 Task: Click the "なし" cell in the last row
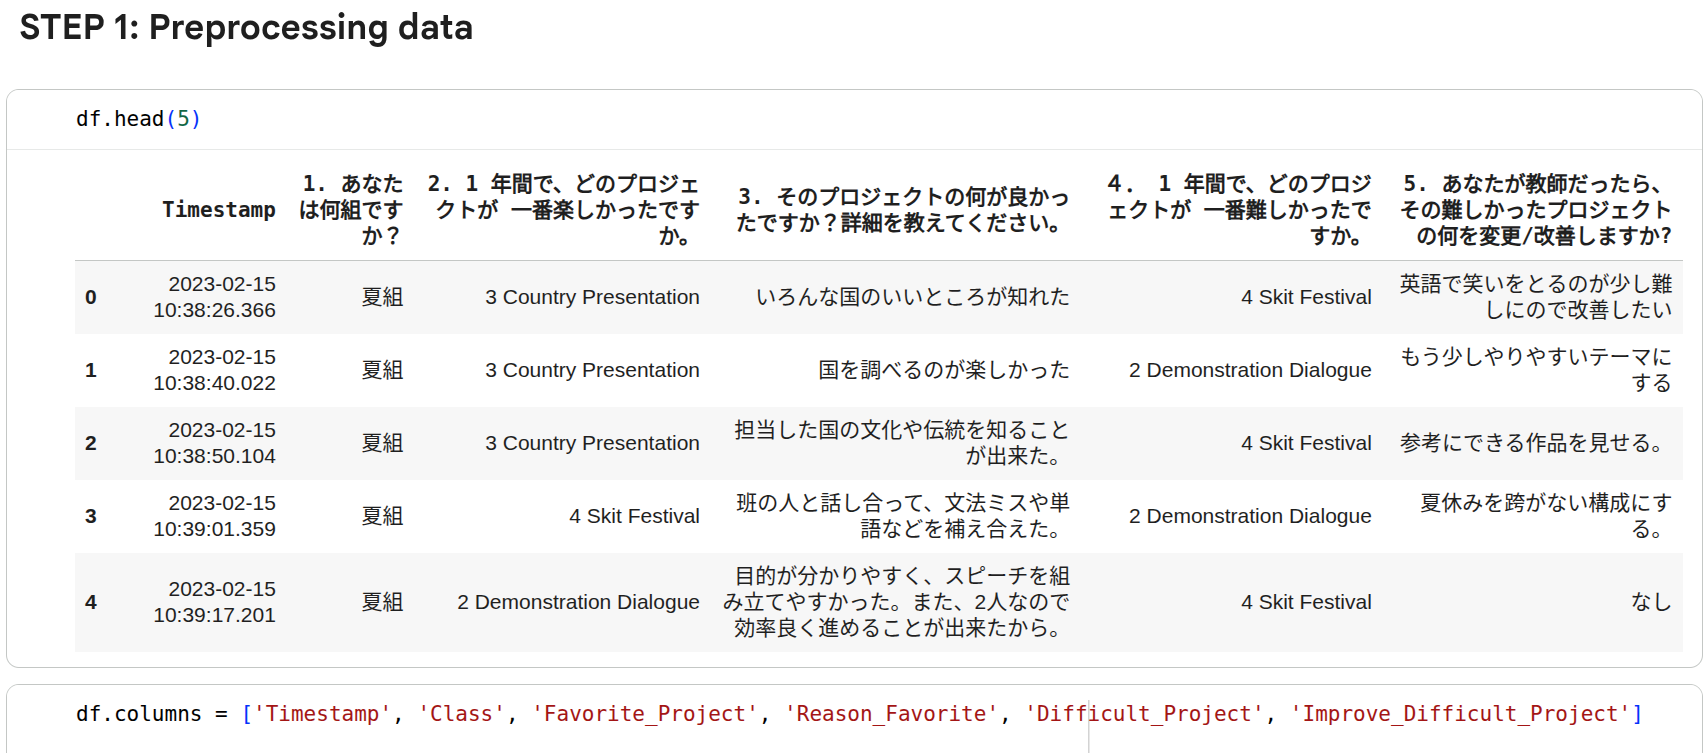[1650, 602]
